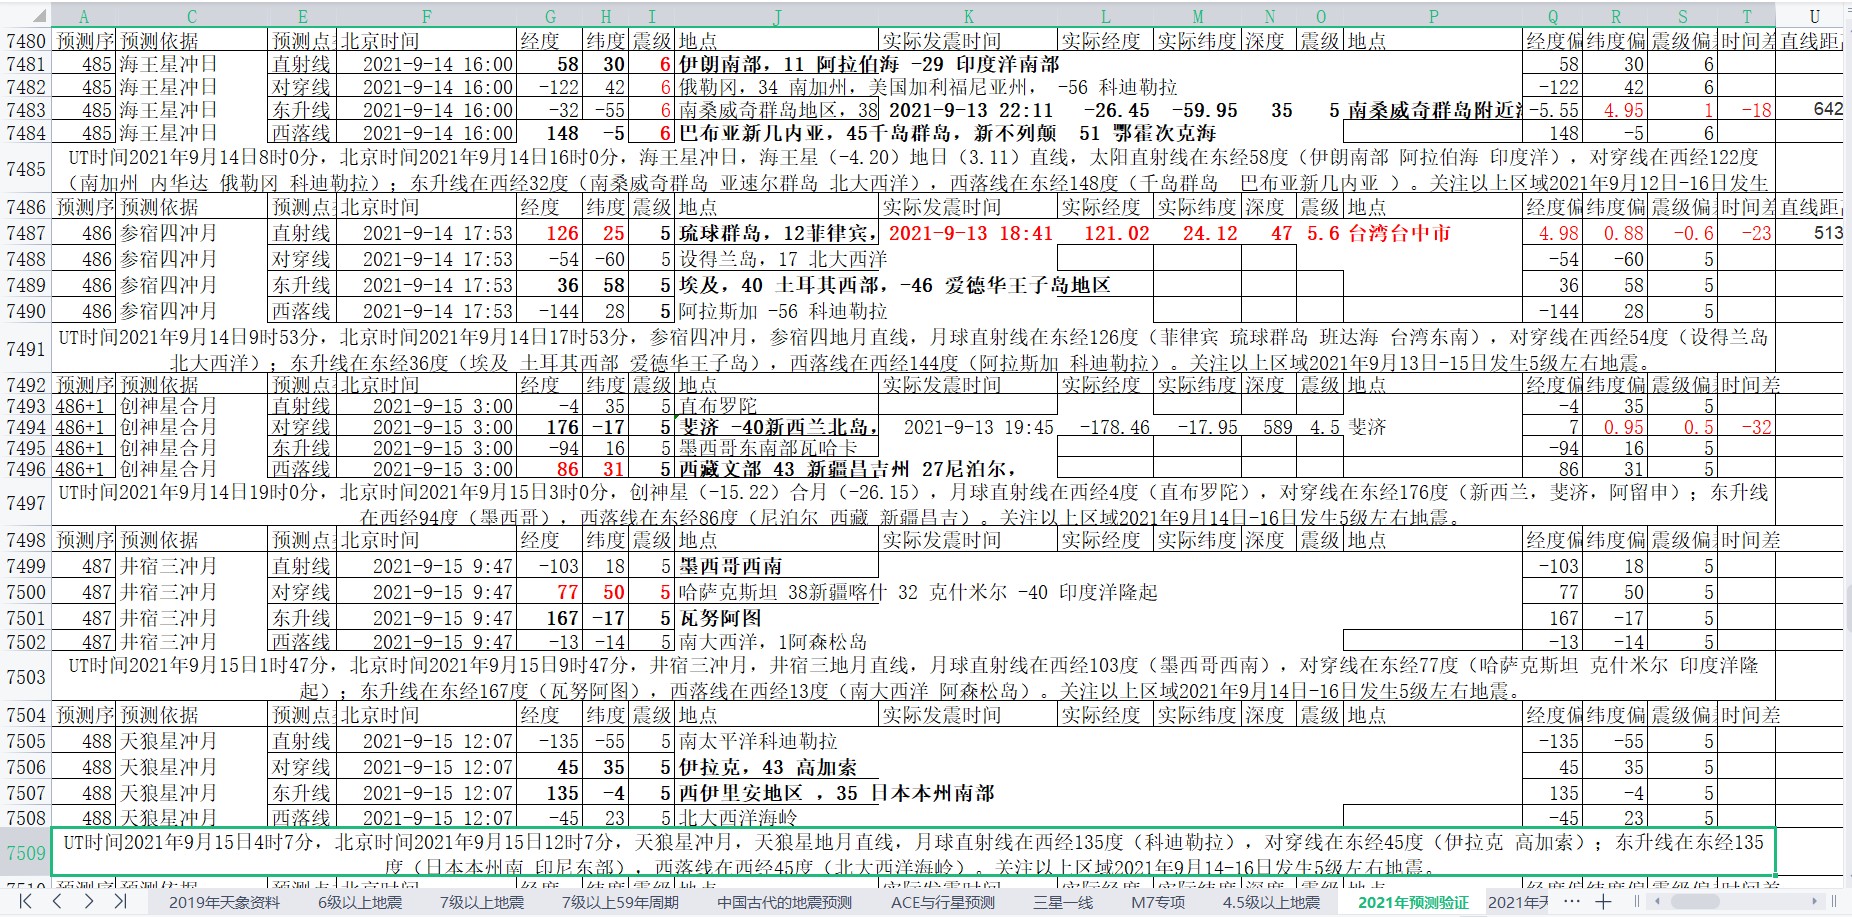
Task: Add a new sheet with plus icon
Action: pyautogui.click(x=1603, y=902)
